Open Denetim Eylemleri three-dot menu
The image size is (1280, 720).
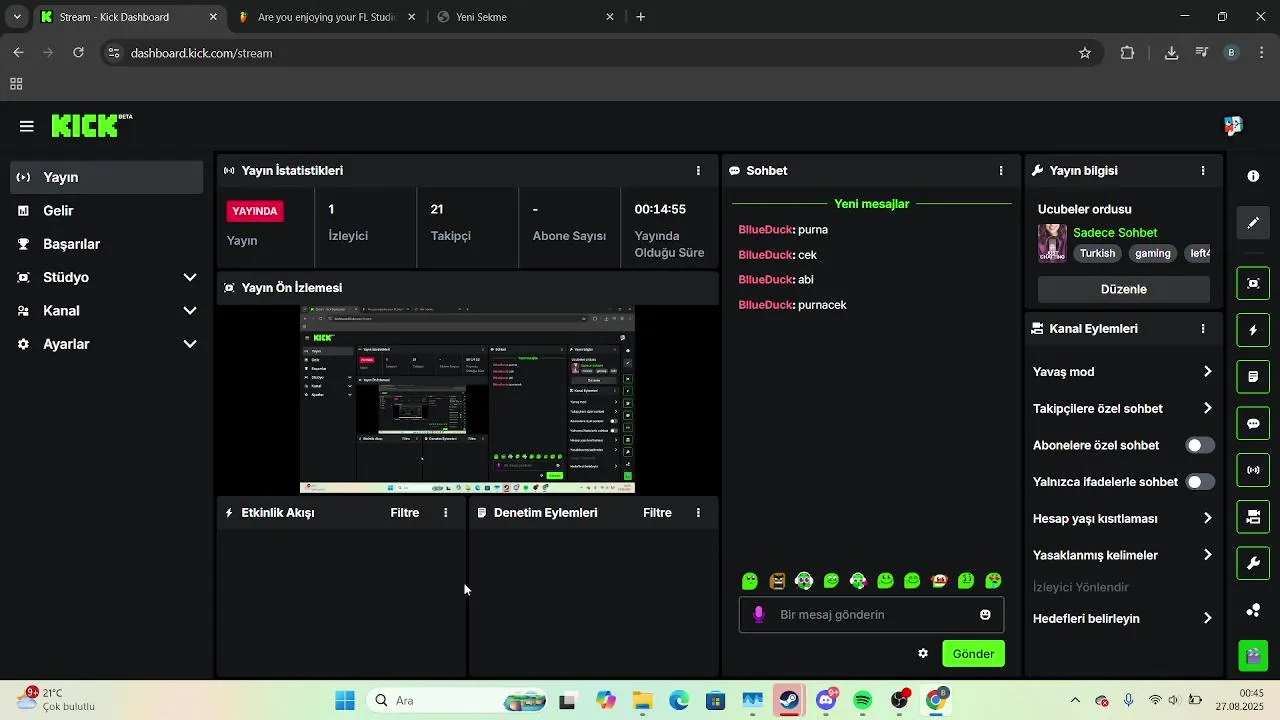pyautogui.click(x=698, y=513)
